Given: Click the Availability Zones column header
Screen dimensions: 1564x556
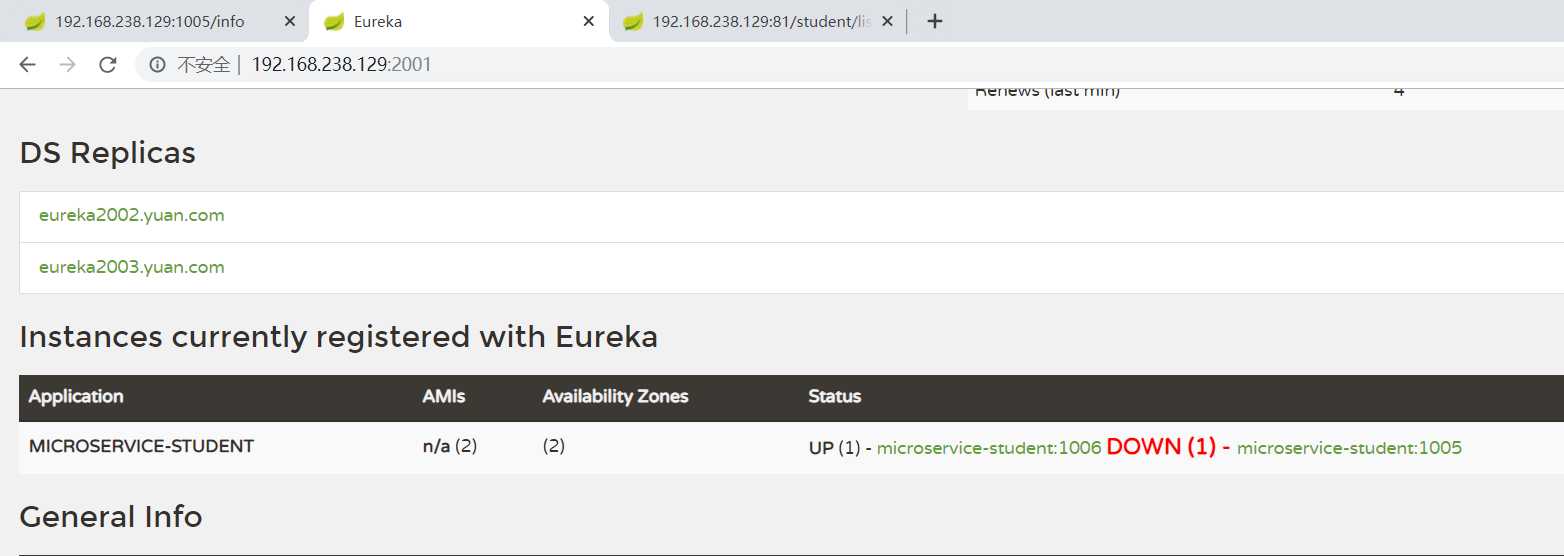Looking at the screenshot, I should (x=615, y=396).
